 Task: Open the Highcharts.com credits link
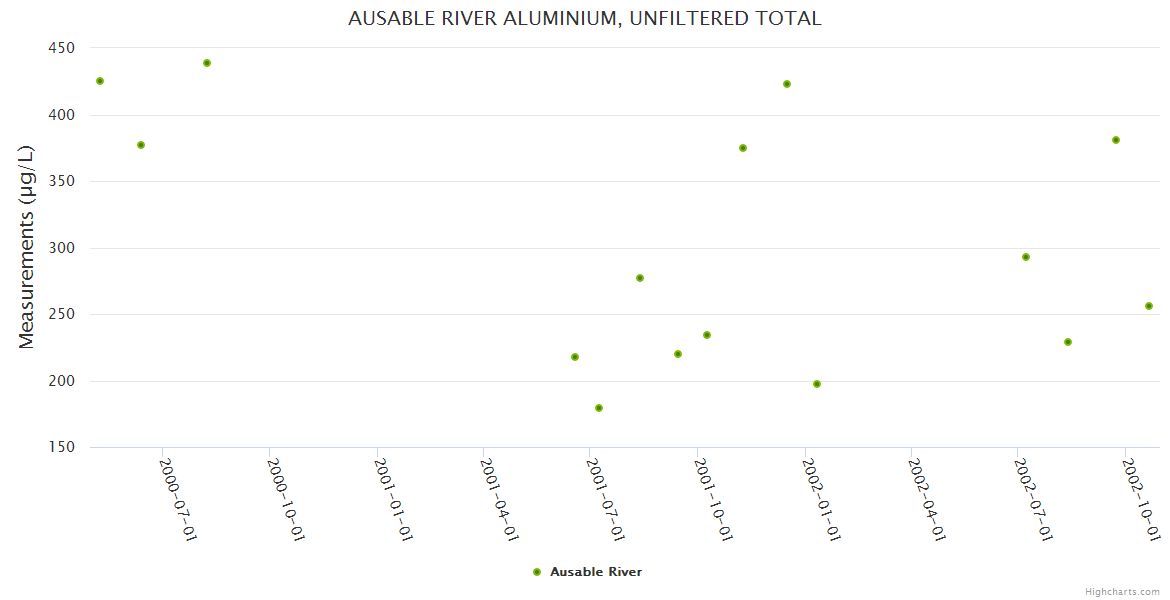point(1122,592)
